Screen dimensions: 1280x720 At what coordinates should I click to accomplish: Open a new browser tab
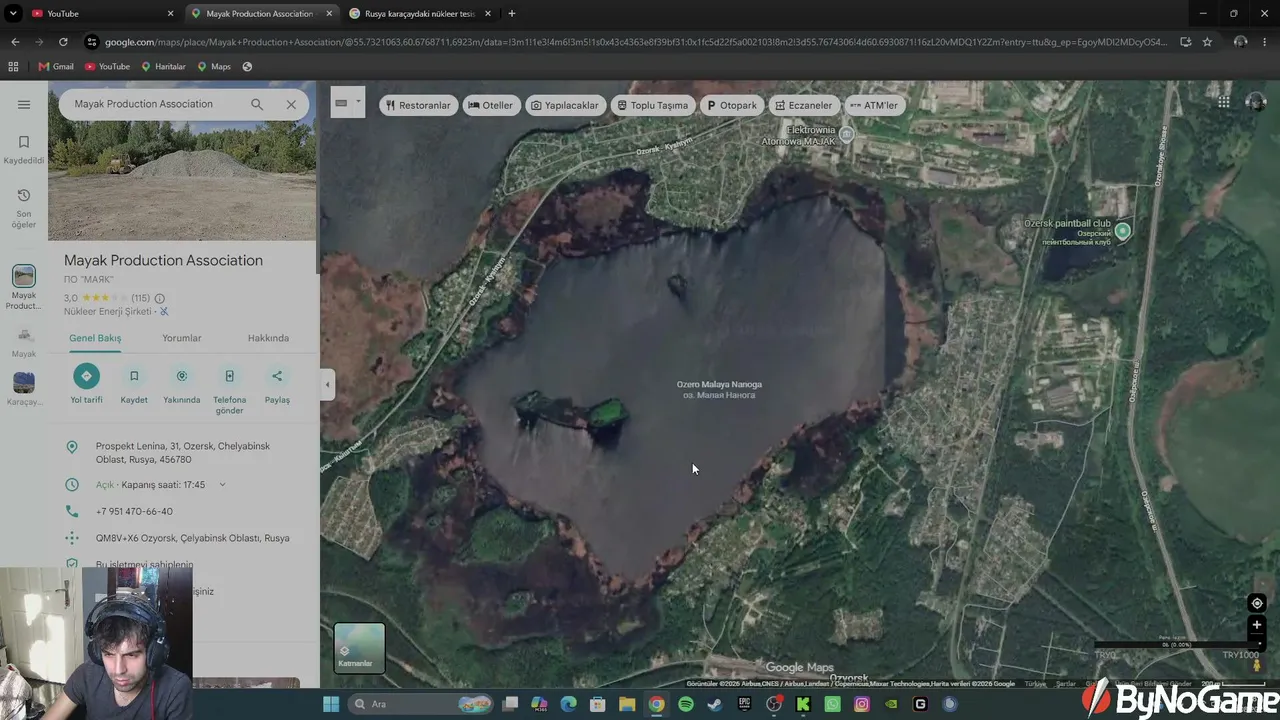click(x=512, y=14)
